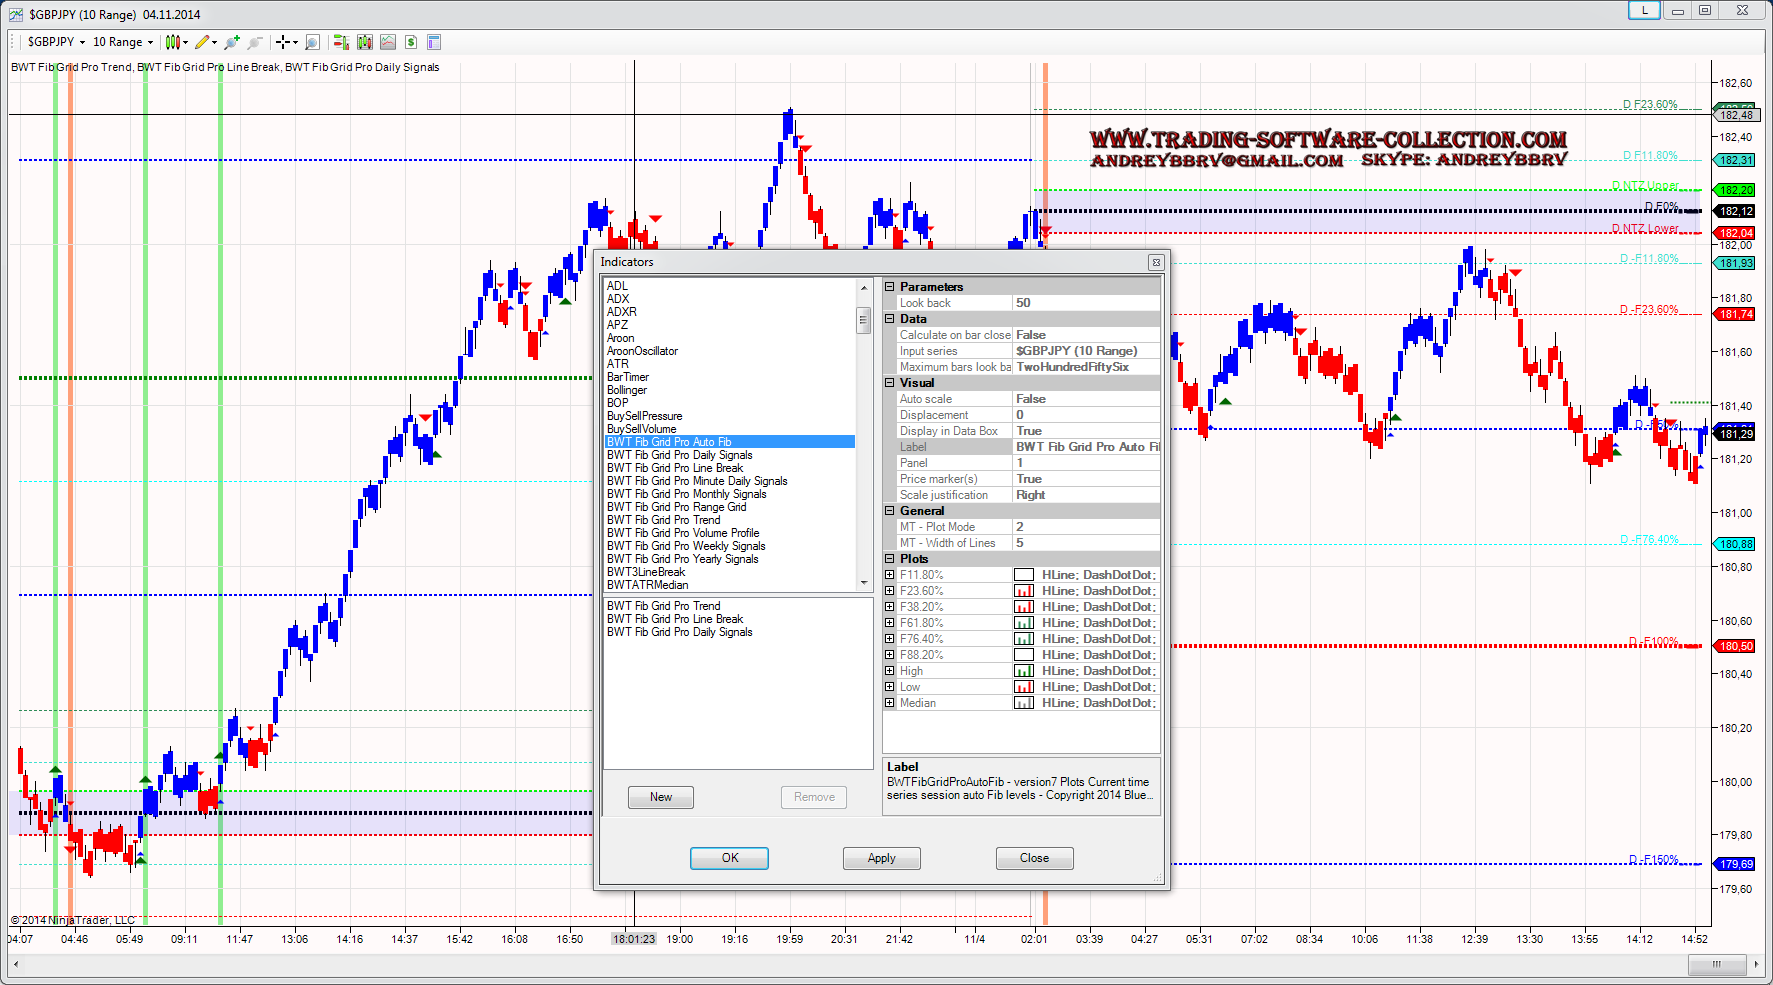Activate the crosshair cursor tool

tap(283, 42)
